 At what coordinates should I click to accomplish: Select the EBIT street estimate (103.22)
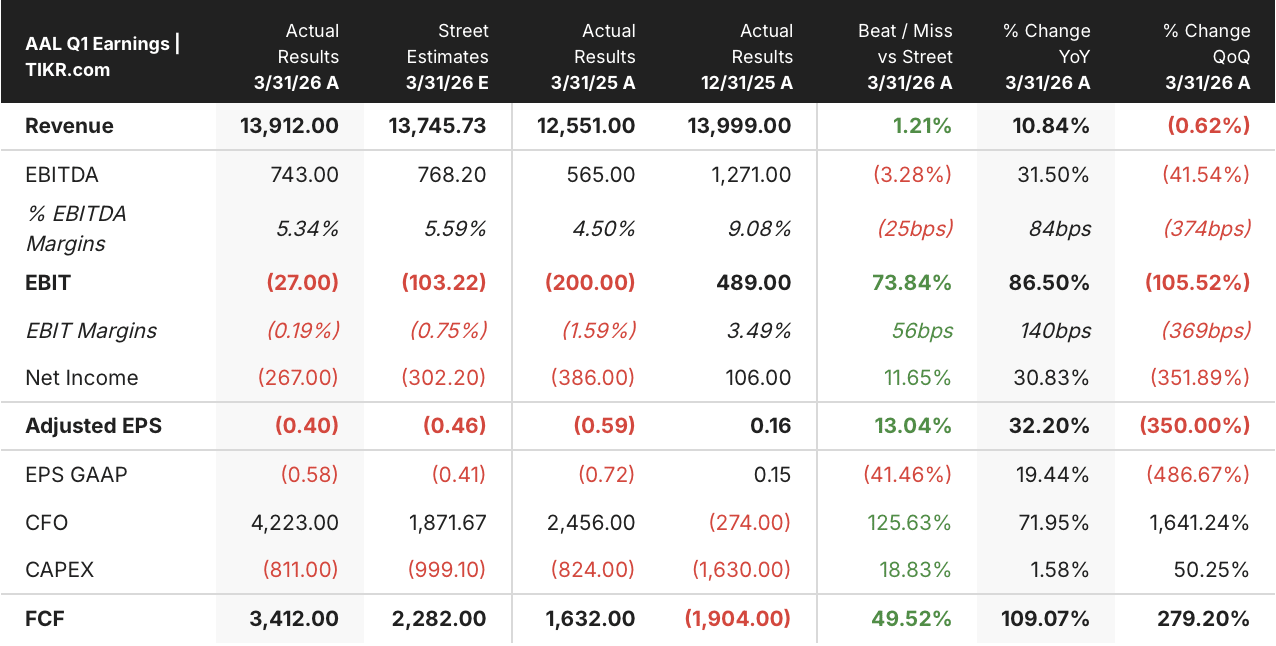point(444,283)
